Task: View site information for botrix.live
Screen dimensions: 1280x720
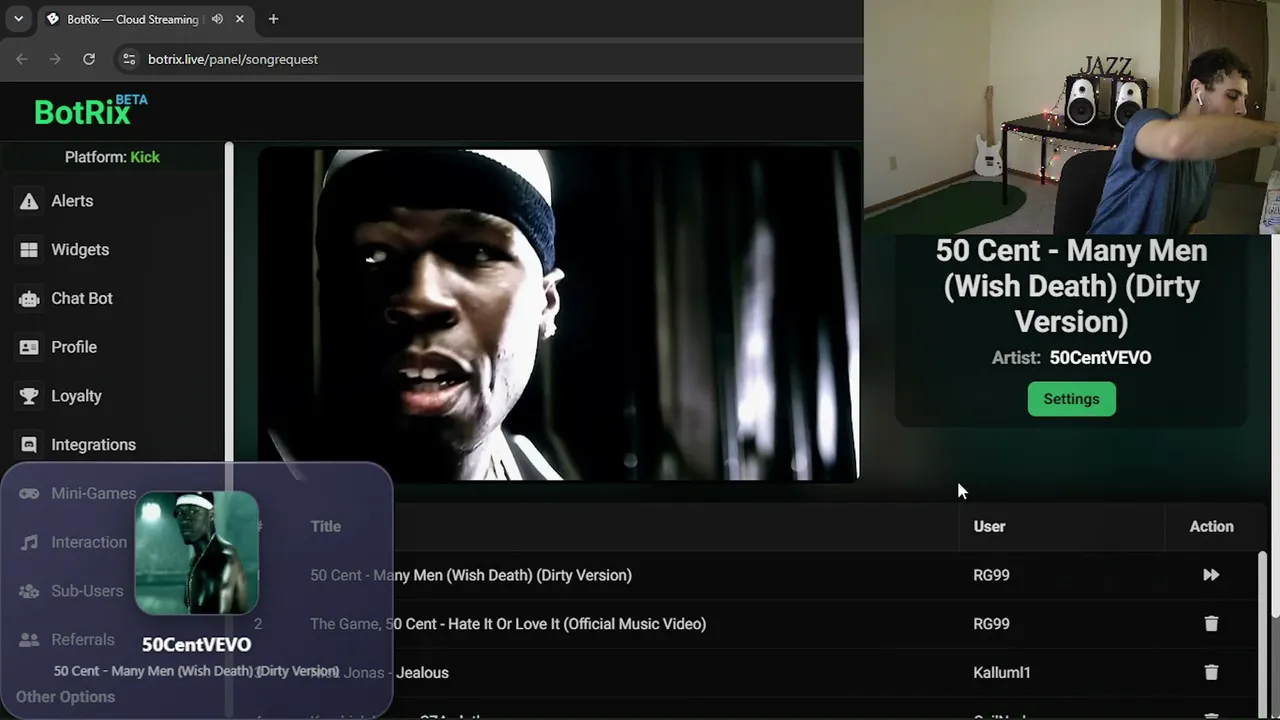Action: pyautogui.click(x=128, y=59)
